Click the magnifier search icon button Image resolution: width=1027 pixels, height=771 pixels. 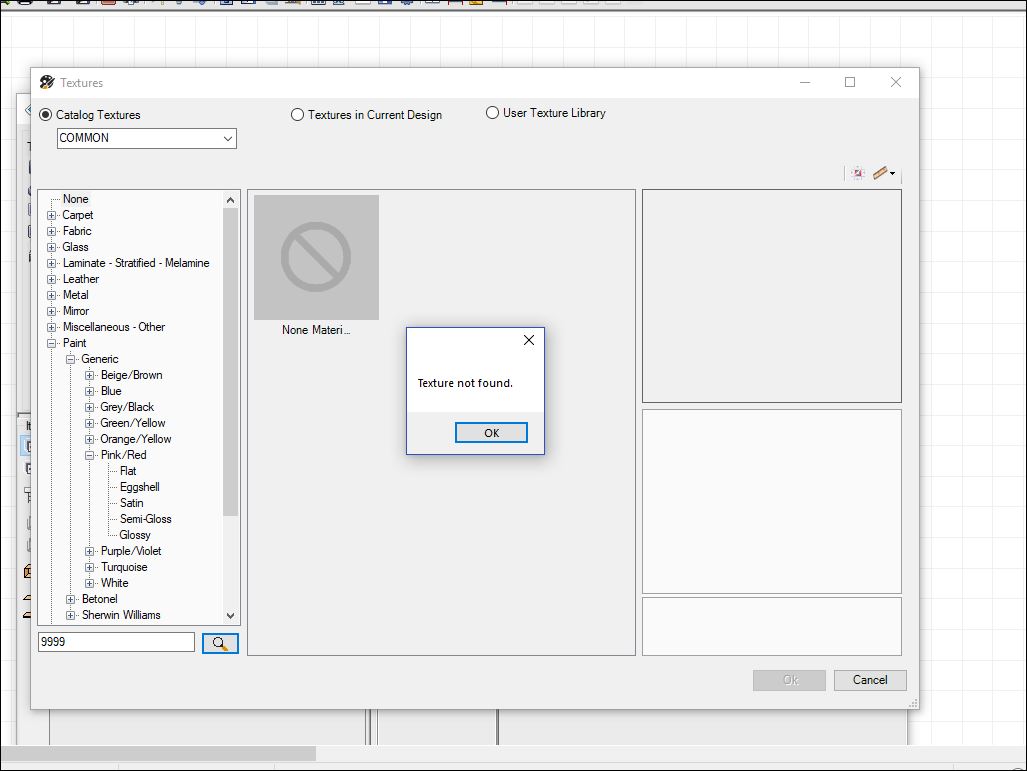220,643
